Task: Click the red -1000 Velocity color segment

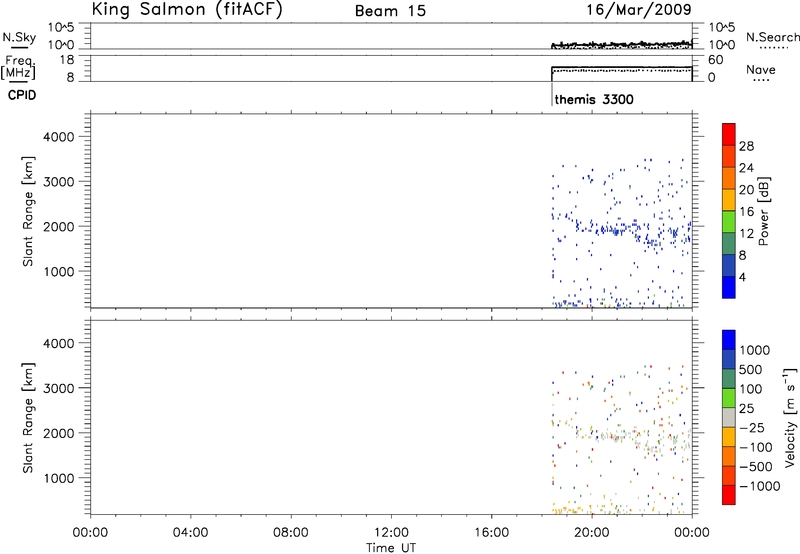Action: coord(729,495)
